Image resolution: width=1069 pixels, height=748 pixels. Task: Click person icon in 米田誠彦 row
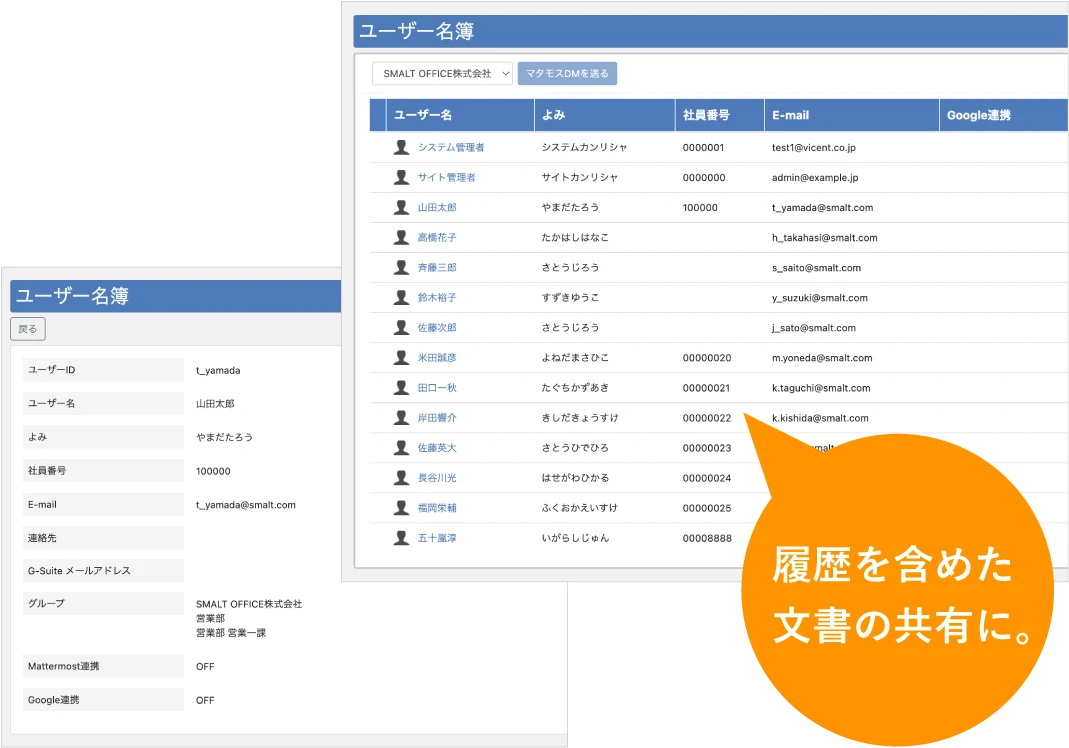click(x=401, y=357)
